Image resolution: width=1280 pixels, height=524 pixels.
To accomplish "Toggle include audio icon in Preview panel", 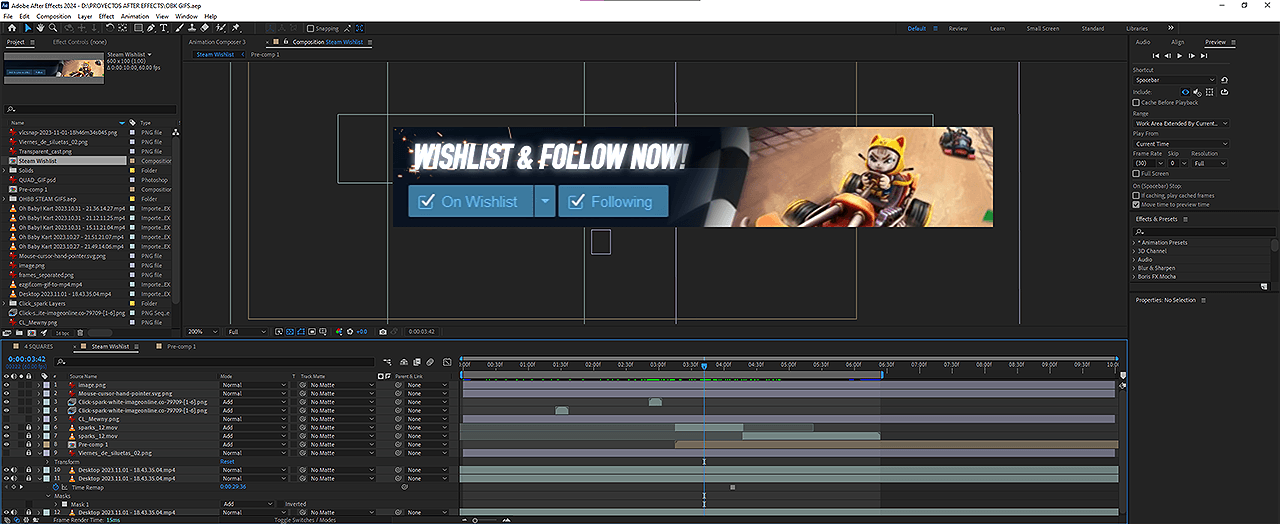I will 1197,92.
